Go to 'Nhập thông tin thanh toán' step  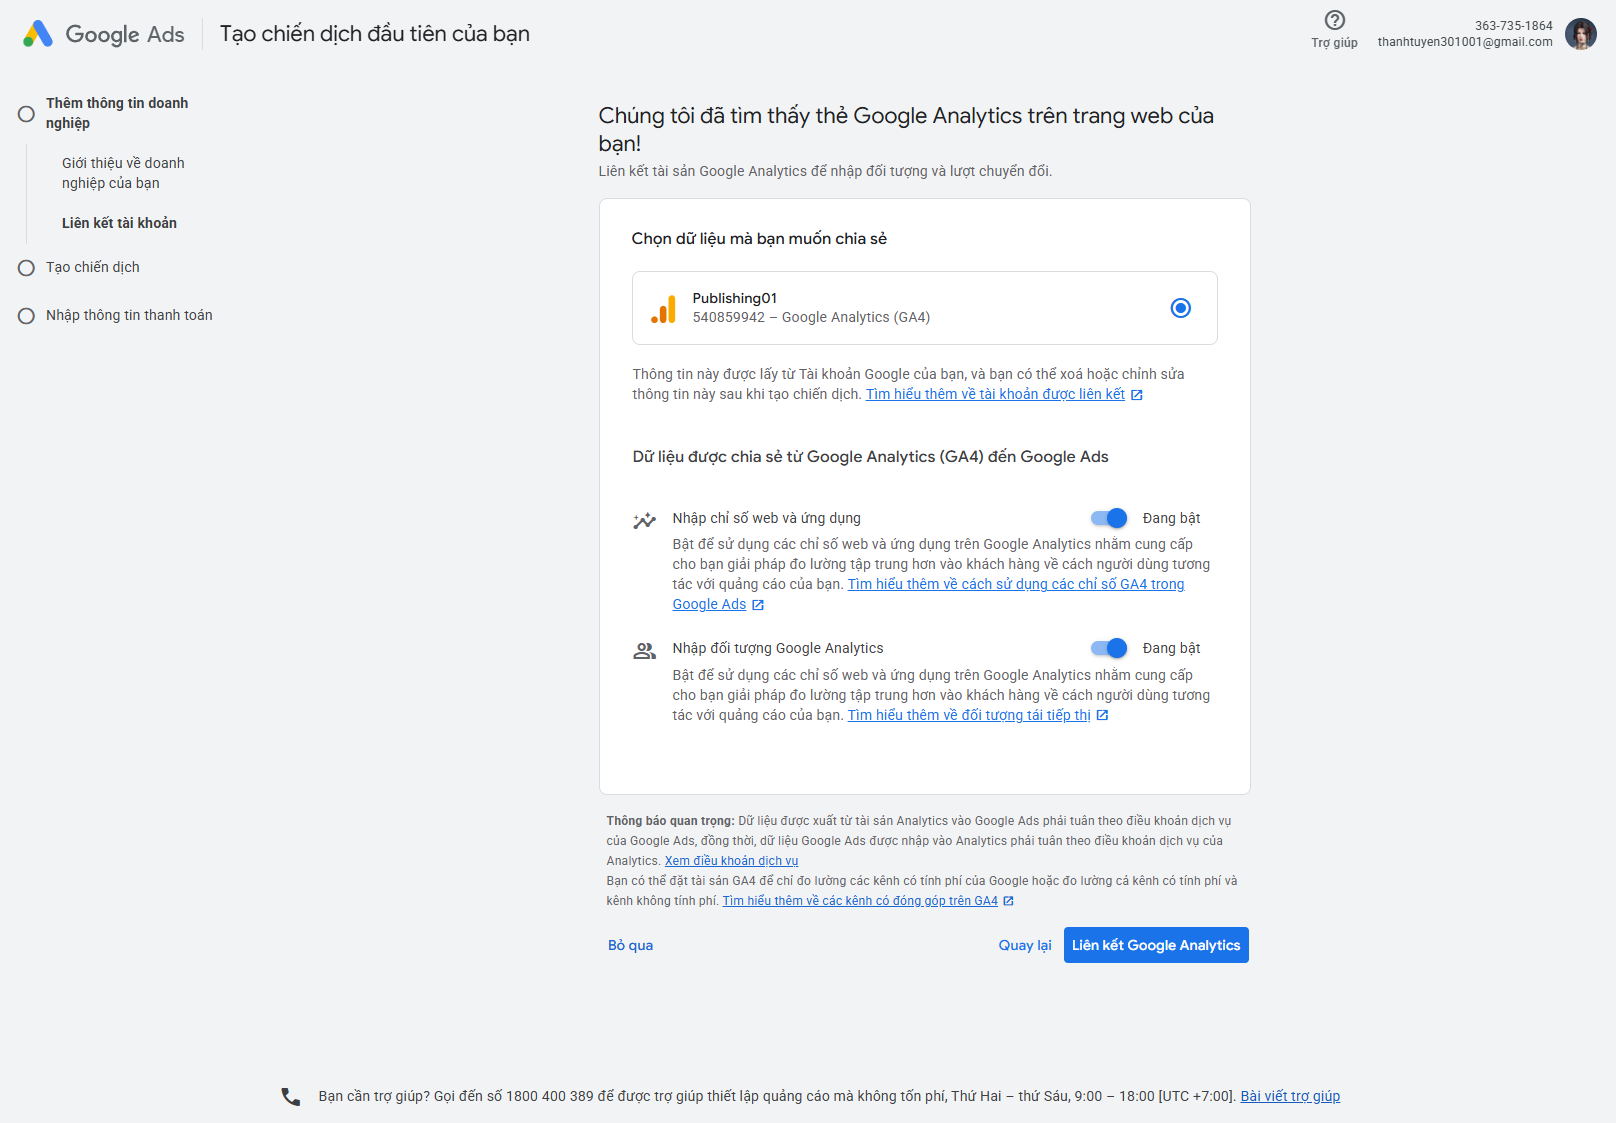click(129, 315)
